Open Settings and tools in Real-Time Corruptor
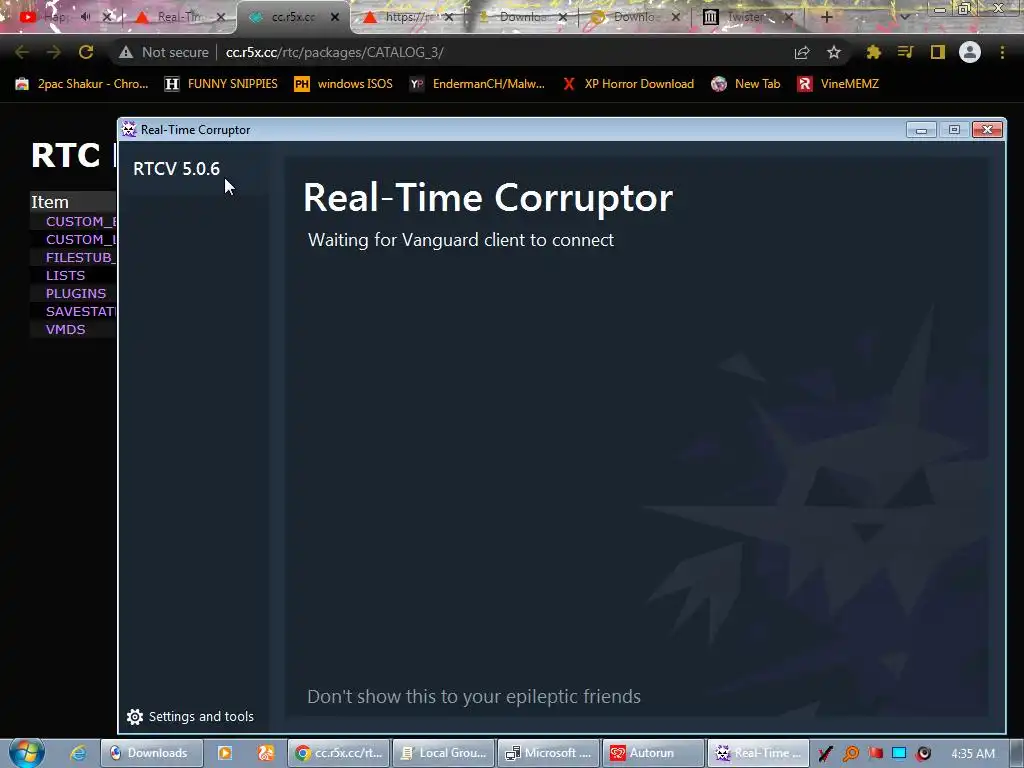The height and width of the screenshot is (768, 1024). (x=190, y=716)
